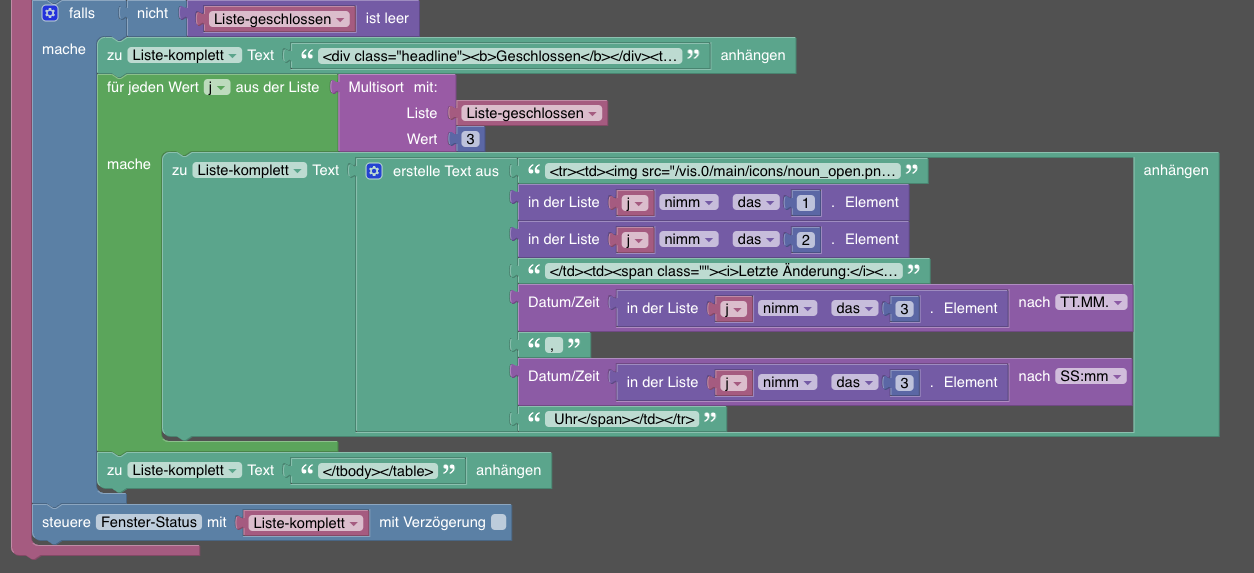The height and width of the screenshot is (573, 1254).
Task: Open the nimm dropdown in the TT.MM. Datum/Zeit row
Action: tap(788, 309)
